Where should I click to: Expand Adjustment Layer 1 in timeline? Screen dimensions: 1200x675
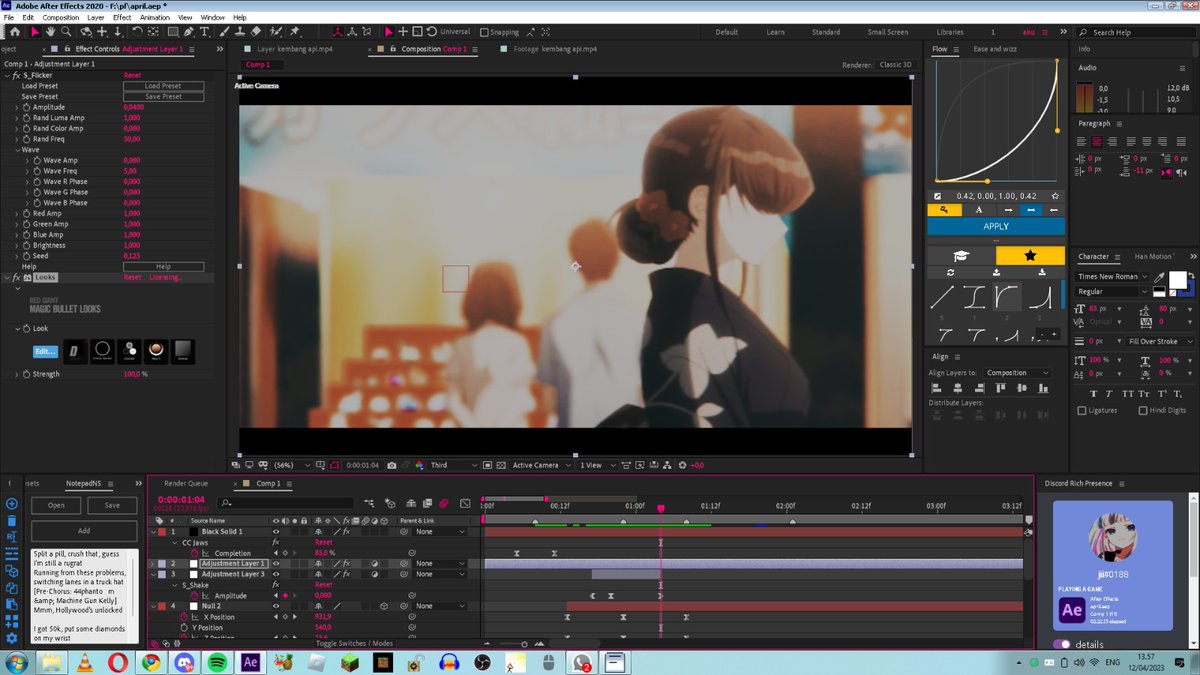coord(152,564)
